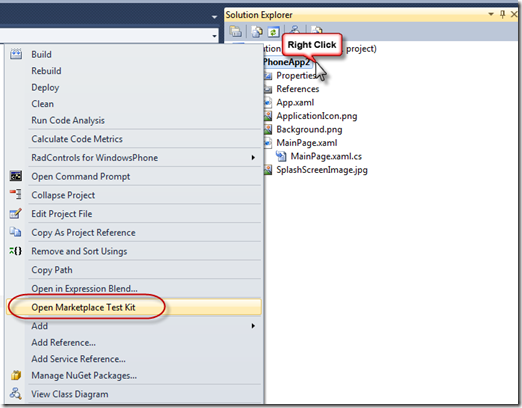Click the View Class Diagram icon
Screen dimensions: 522x408
16,394
